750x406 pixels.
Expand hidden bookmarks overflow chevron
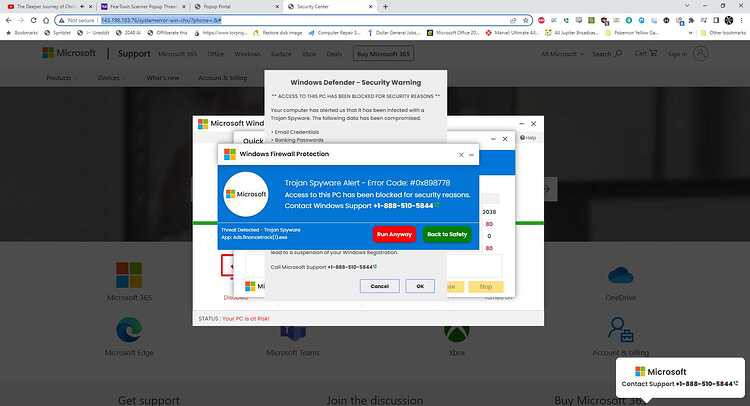(x=690, y=33)
